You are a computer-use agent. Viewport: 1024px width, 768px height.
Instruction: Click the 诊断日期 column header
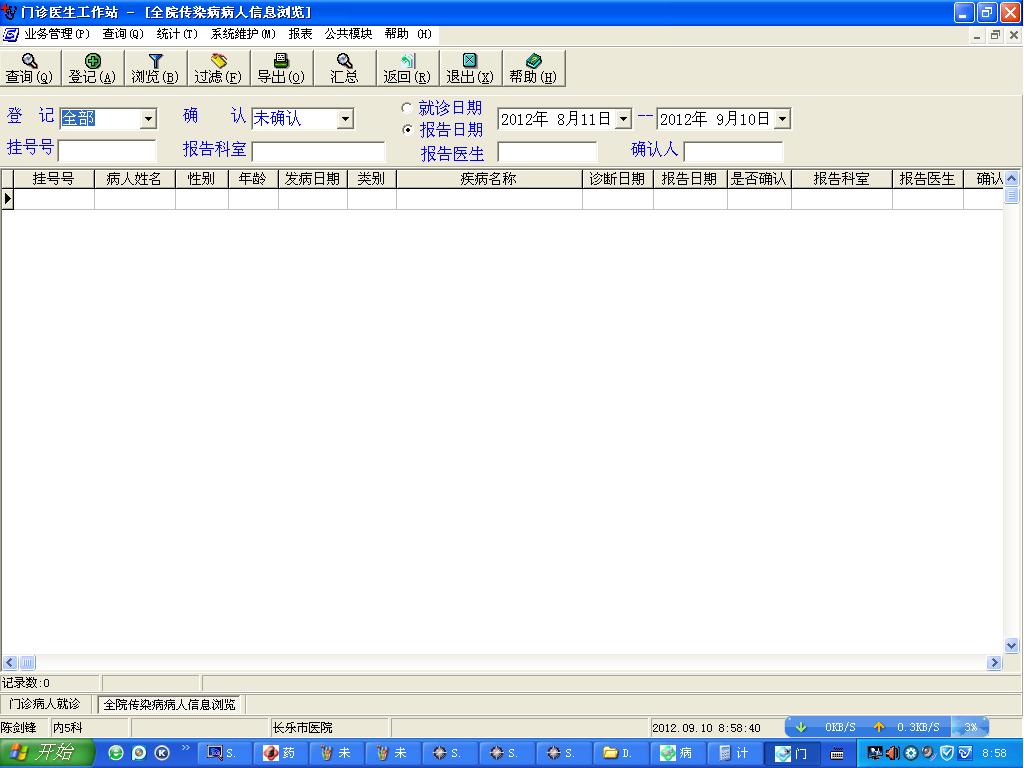pyautogui.click(x=618, y=179)
